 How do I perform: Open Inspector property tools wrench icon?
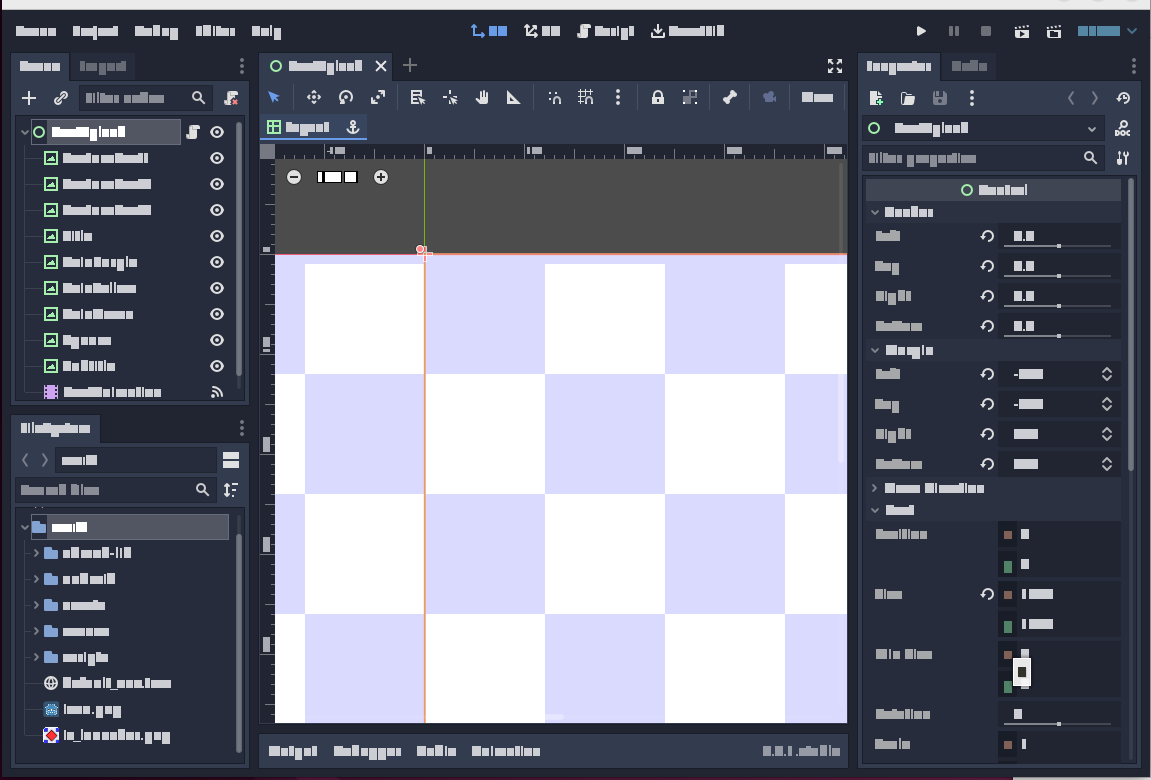[x=1122, y=158]
